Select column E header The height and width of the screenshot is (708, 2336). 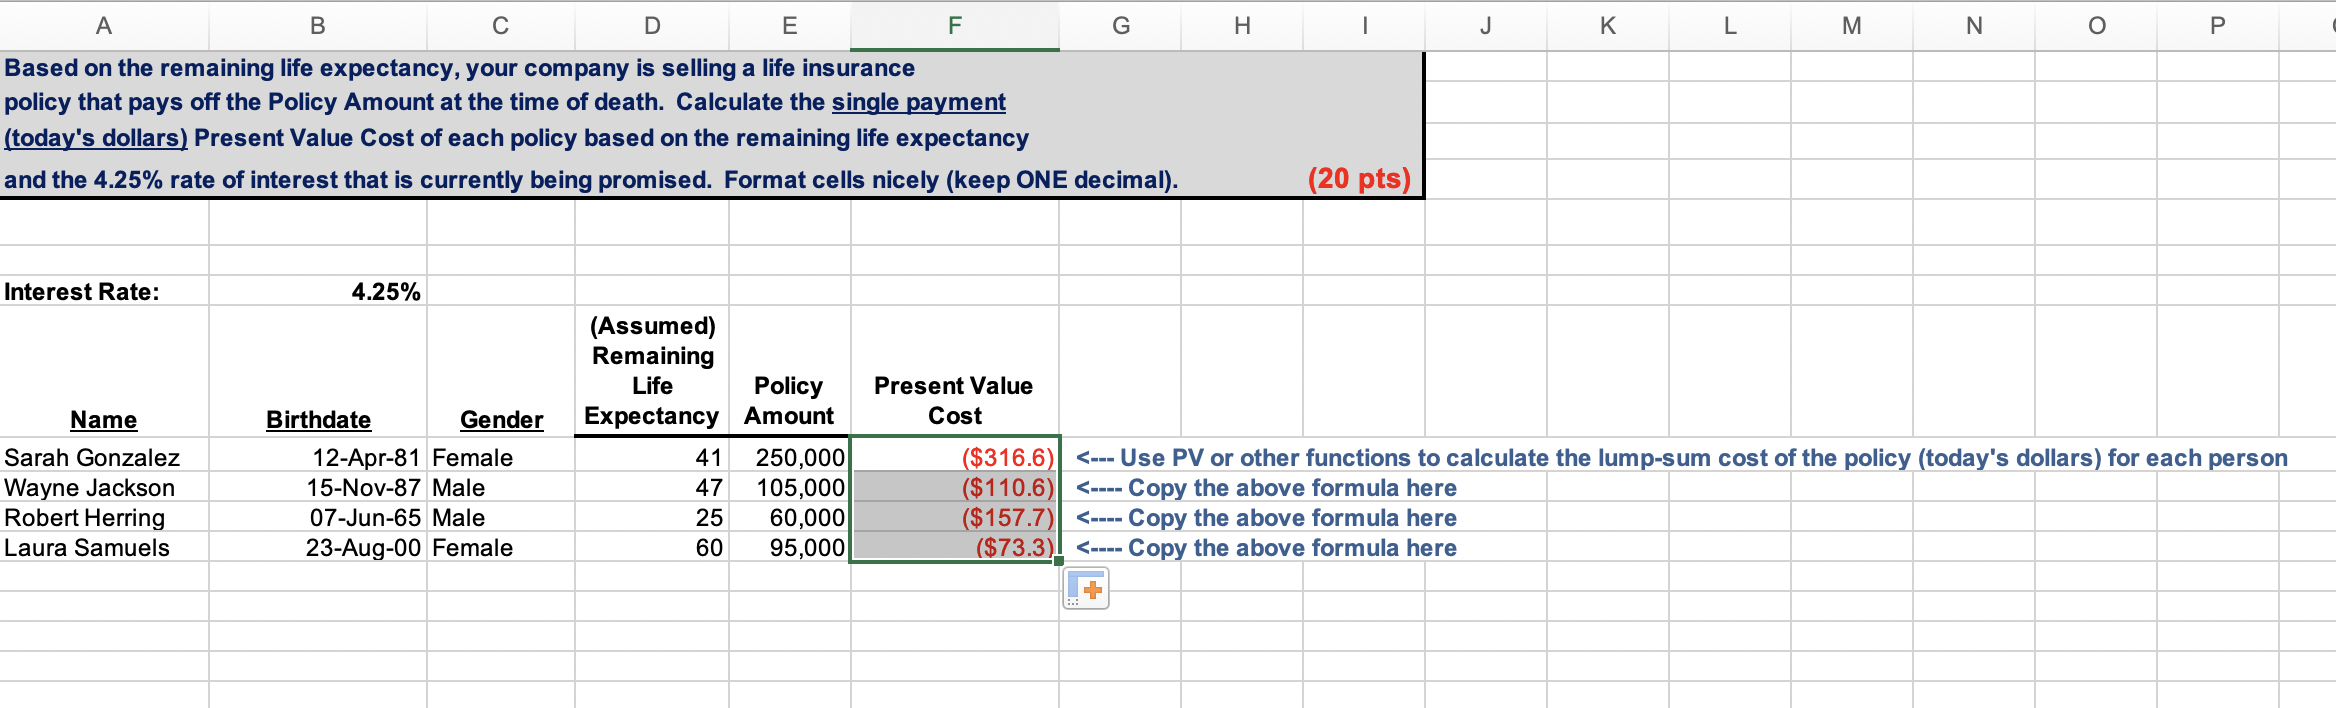click(790, 26)
